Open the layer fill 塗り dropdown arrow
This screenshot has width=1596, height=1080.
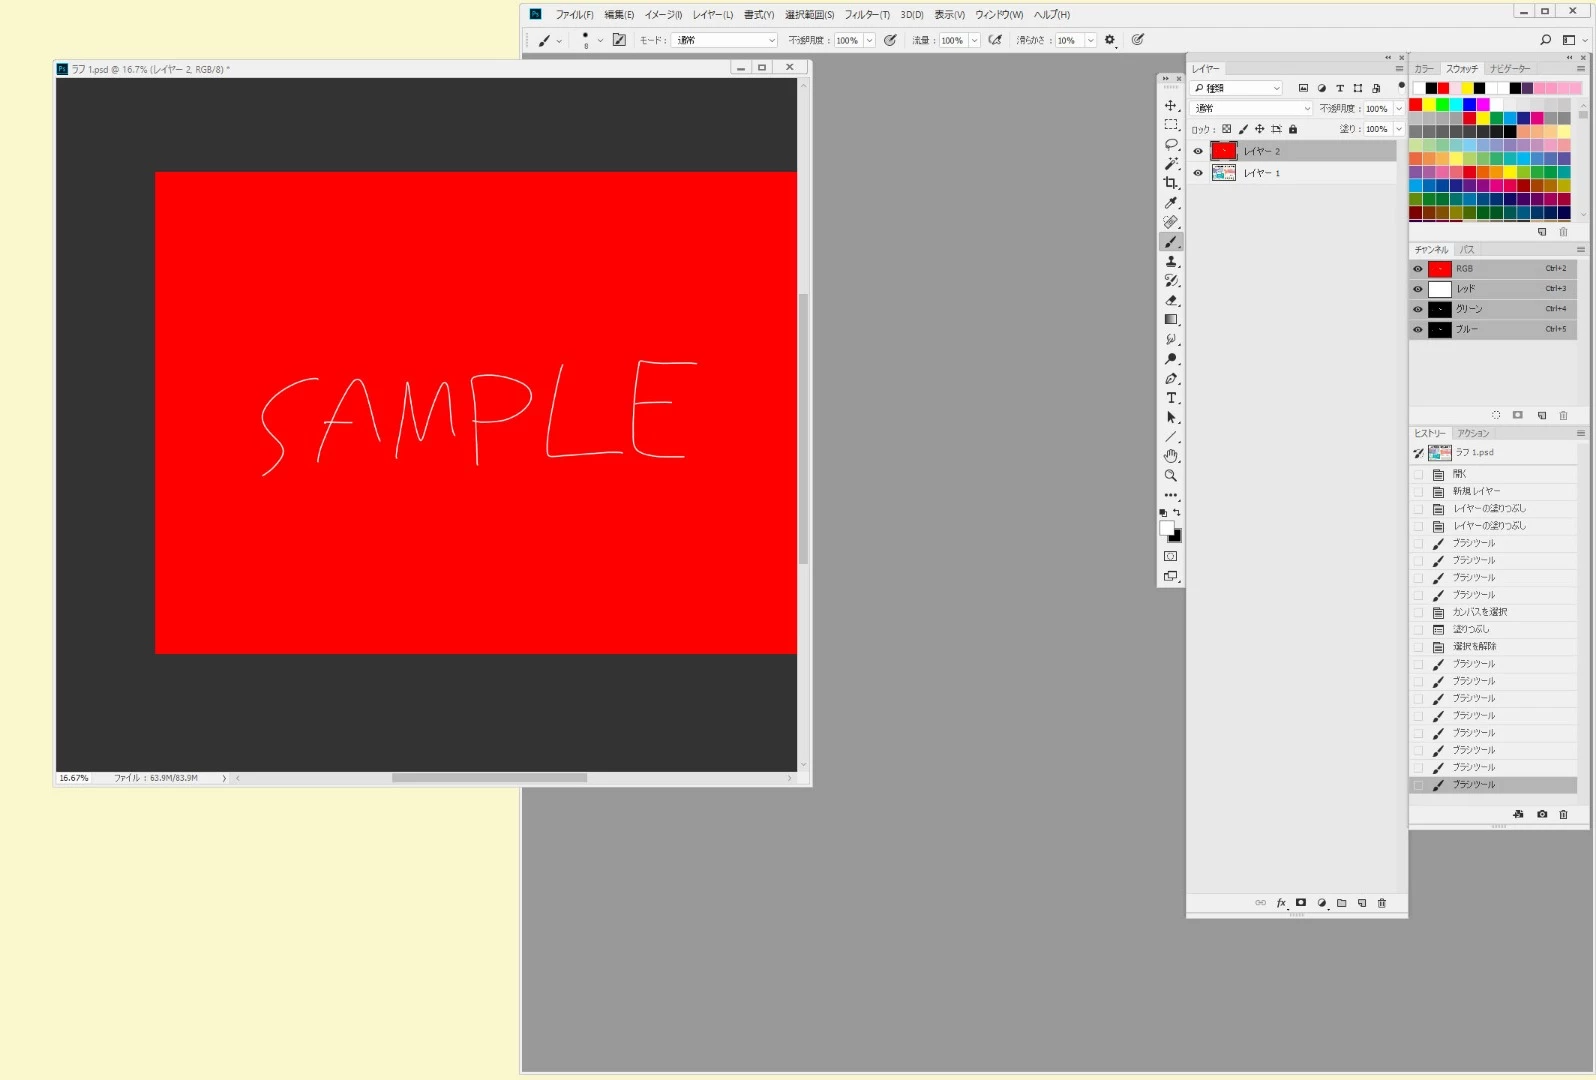tap(1399, 129)
